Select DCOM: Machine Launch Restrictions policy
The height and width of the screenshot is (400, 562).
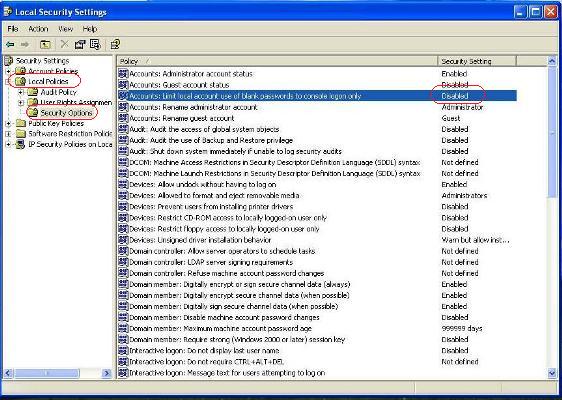coord(317,173)
